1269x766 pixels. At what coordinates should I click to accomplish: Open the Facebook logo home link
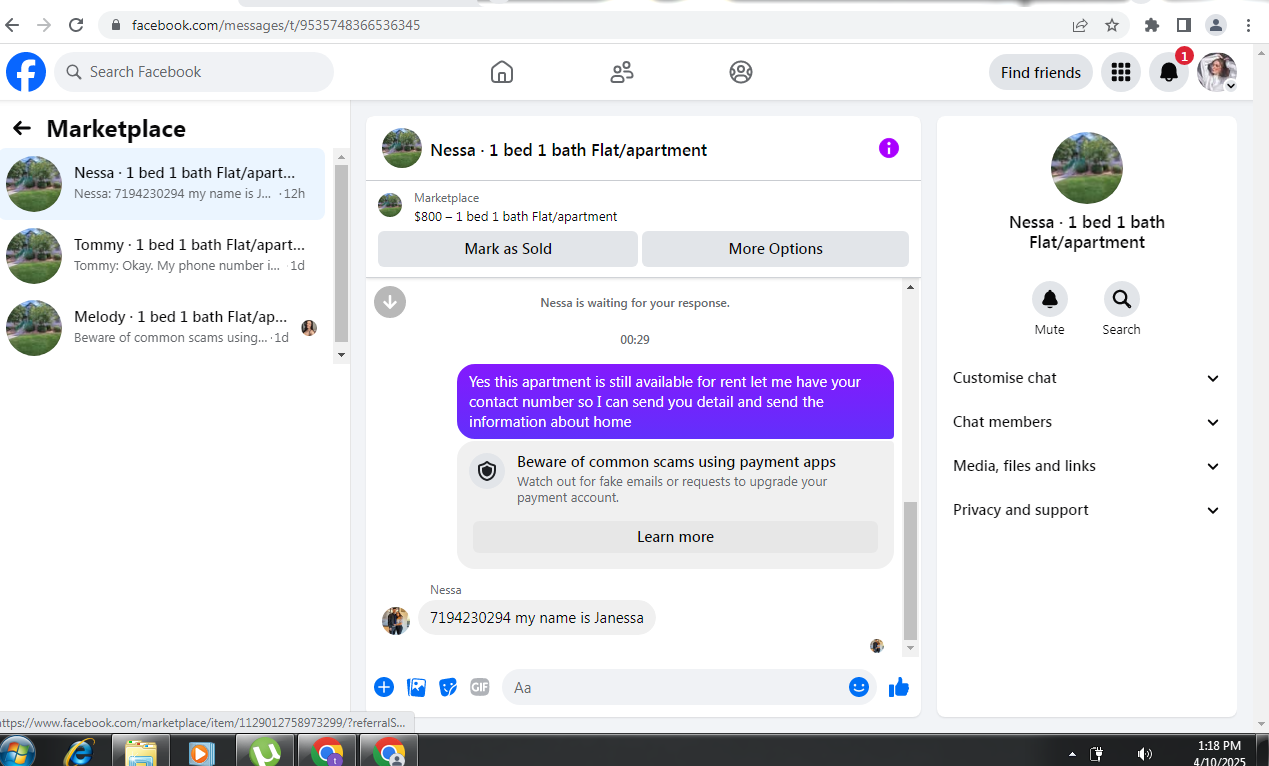[26, 72]
